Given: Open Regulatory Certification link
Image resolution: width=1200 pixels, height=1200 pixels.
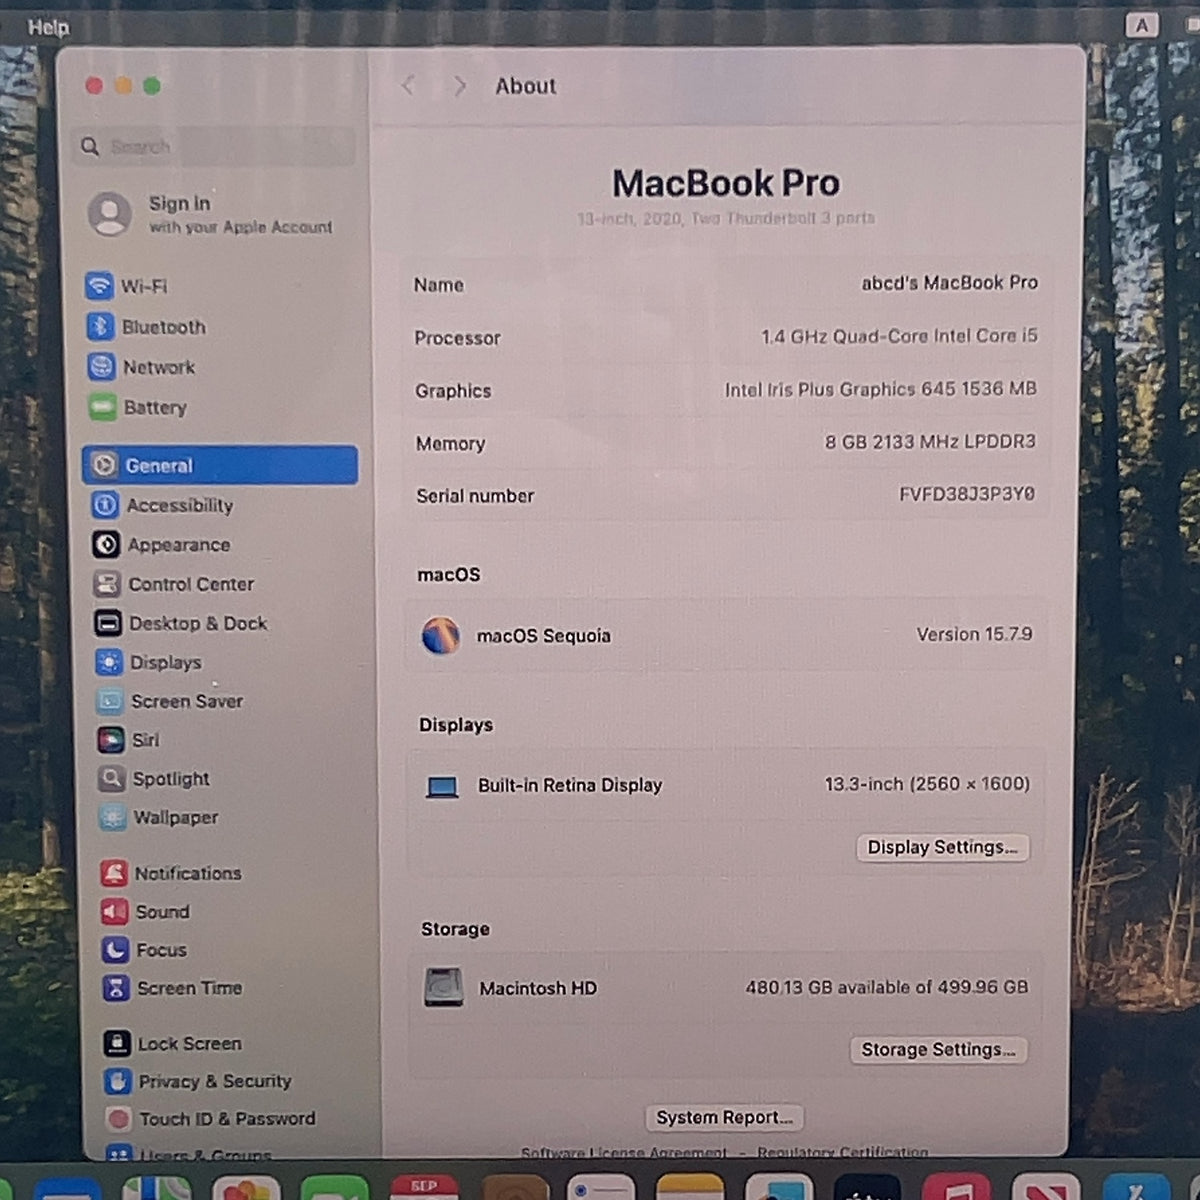Looking at the screenshot, I should coord(842,1153).
